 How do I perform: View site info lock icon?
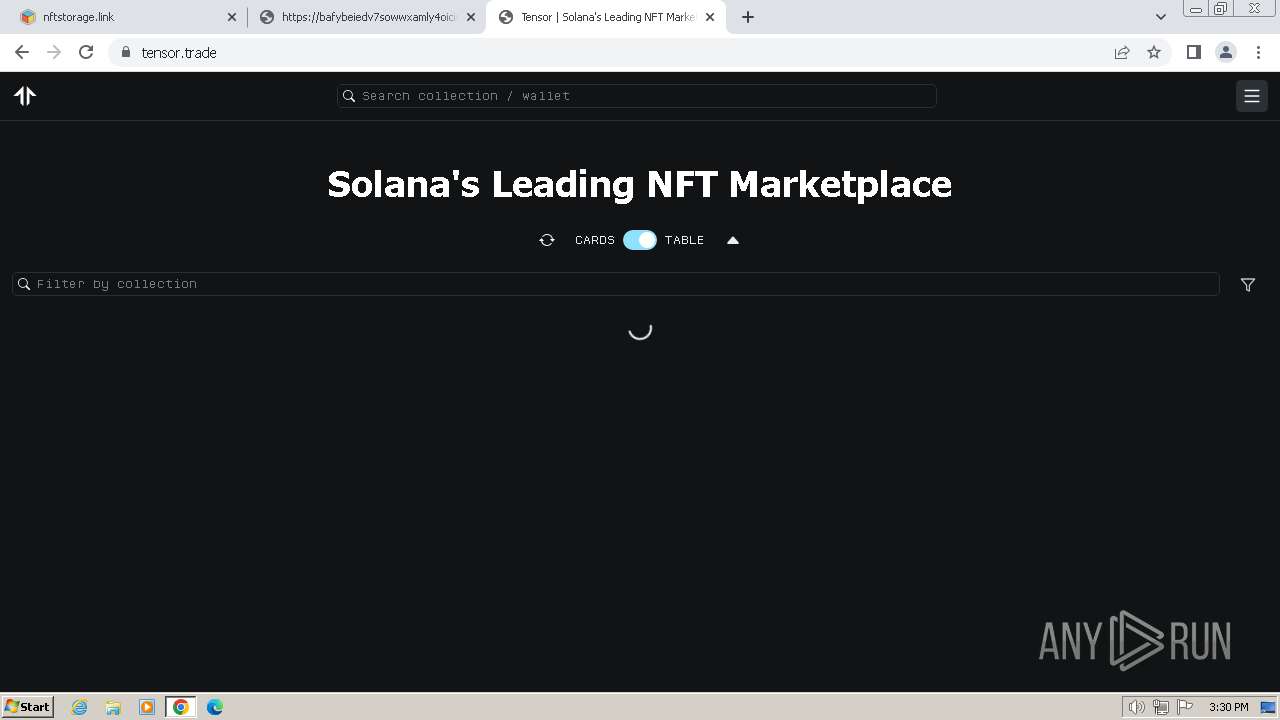pyautogui.click(x=125, y=52)
